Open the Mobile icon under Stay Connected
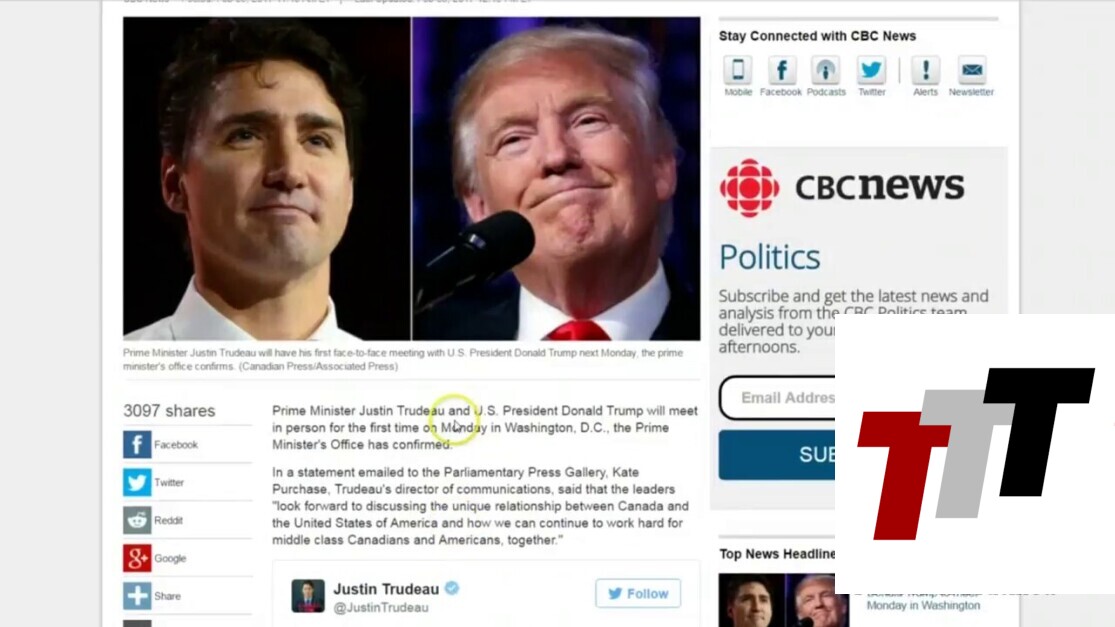Screen dimensions: 1115x627 (737, 70)
